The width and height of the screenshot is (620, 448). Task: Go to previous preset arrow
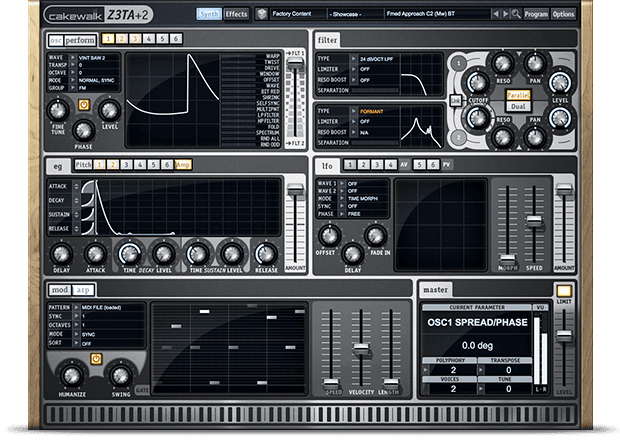[x=495, y=14]
